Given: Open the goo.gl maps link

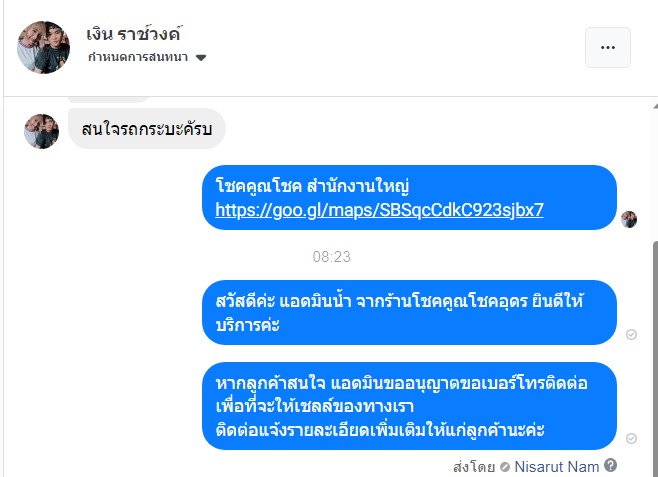Looking at the screenshot, I should coord(380,210).
